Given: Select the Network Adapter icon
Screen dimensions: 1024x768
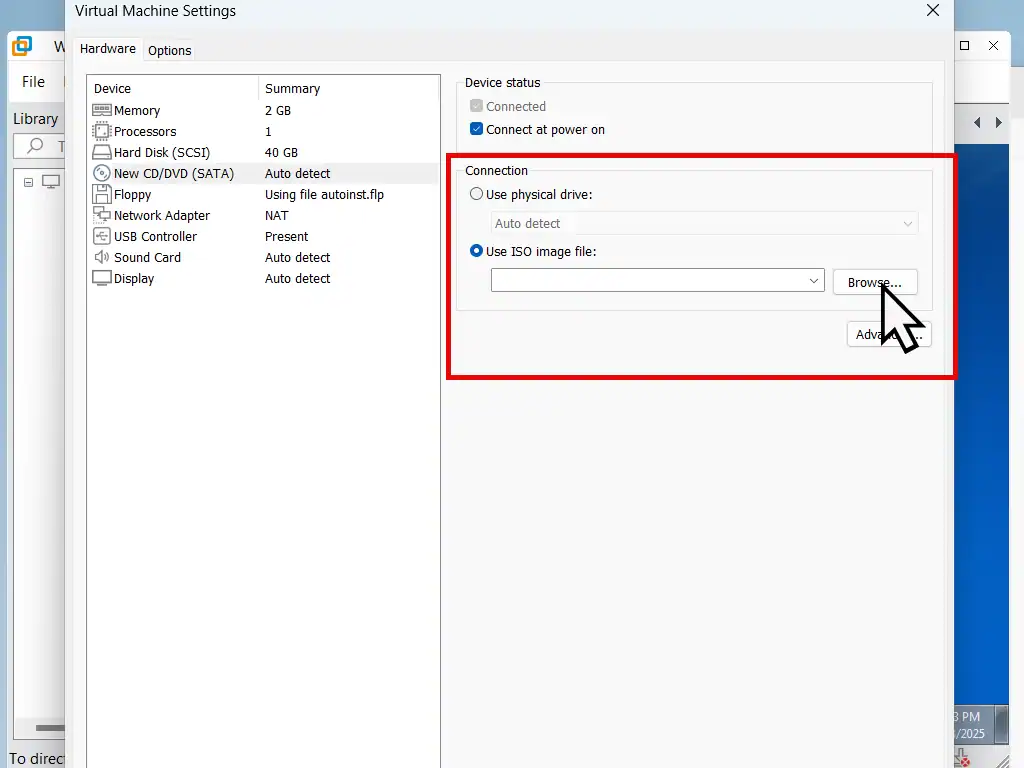Looking at the screenshot, I should tap(101, 215).
